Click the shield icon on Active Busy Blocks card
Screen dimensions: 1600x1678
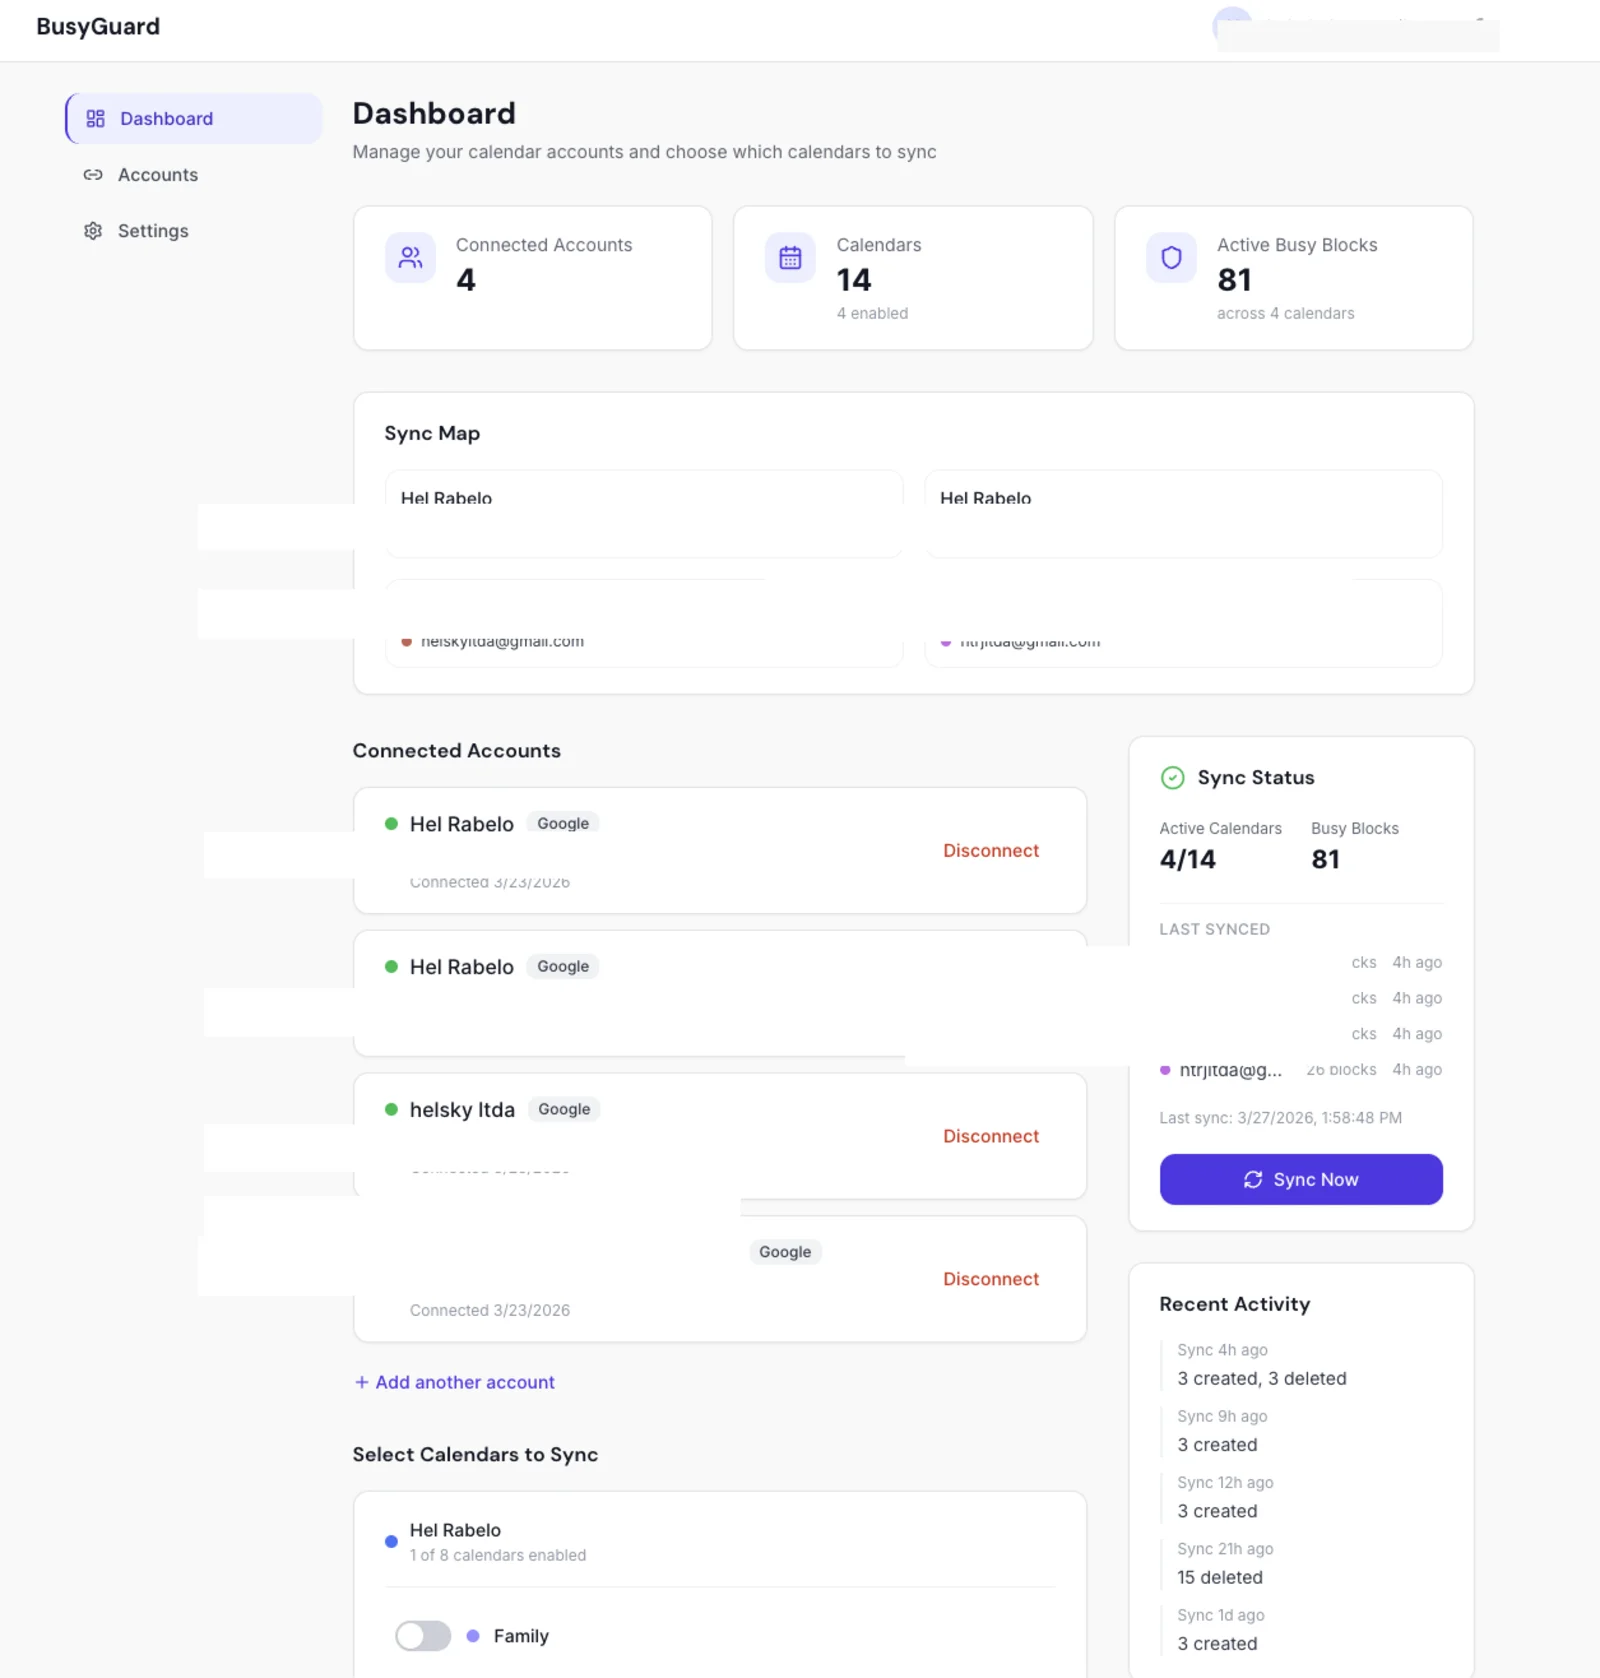pos(1170,257)
